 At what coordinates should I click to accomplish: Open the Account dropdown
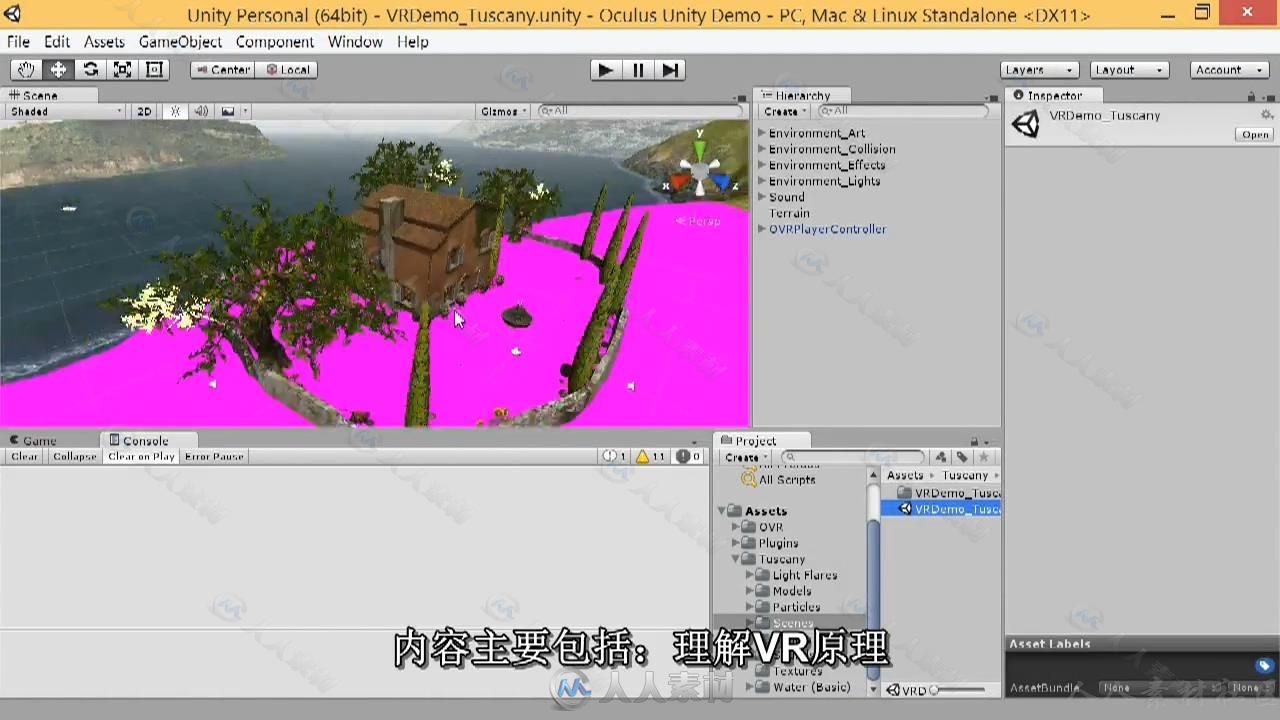[x=1230, y=69]
